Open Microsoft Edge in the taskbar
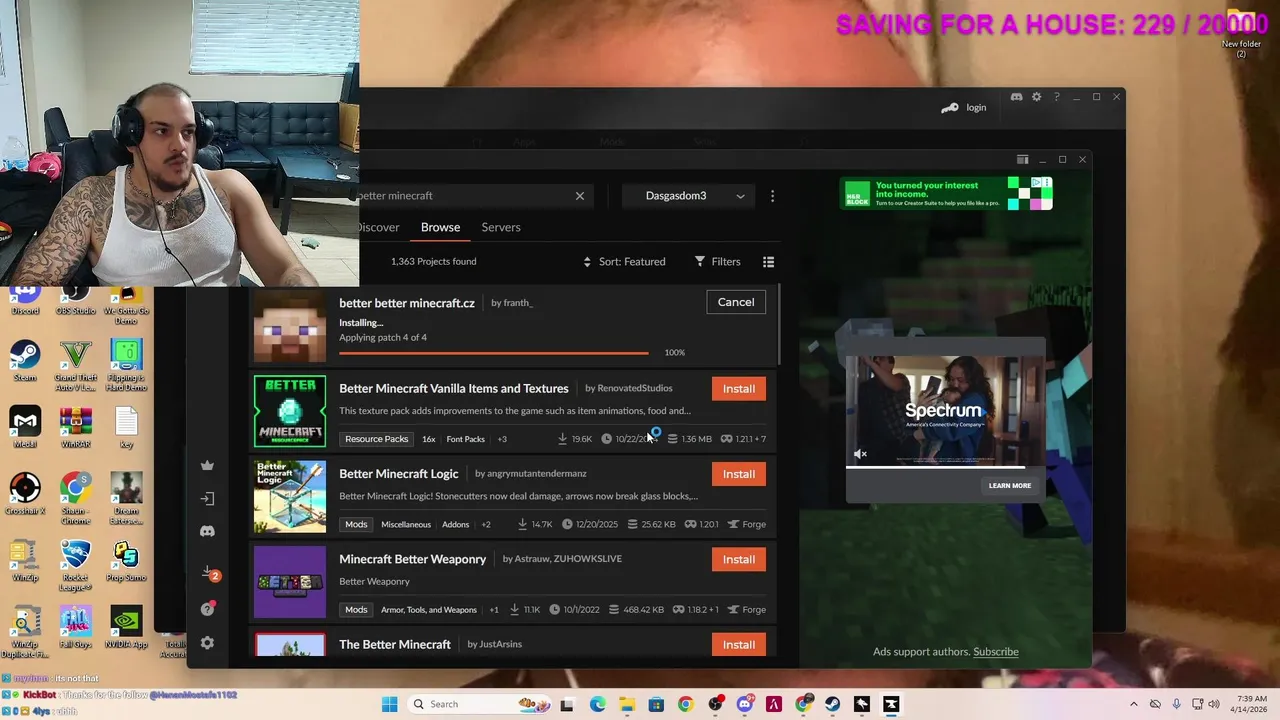The height and width of the screenshot is (720, 1280). 598,704
